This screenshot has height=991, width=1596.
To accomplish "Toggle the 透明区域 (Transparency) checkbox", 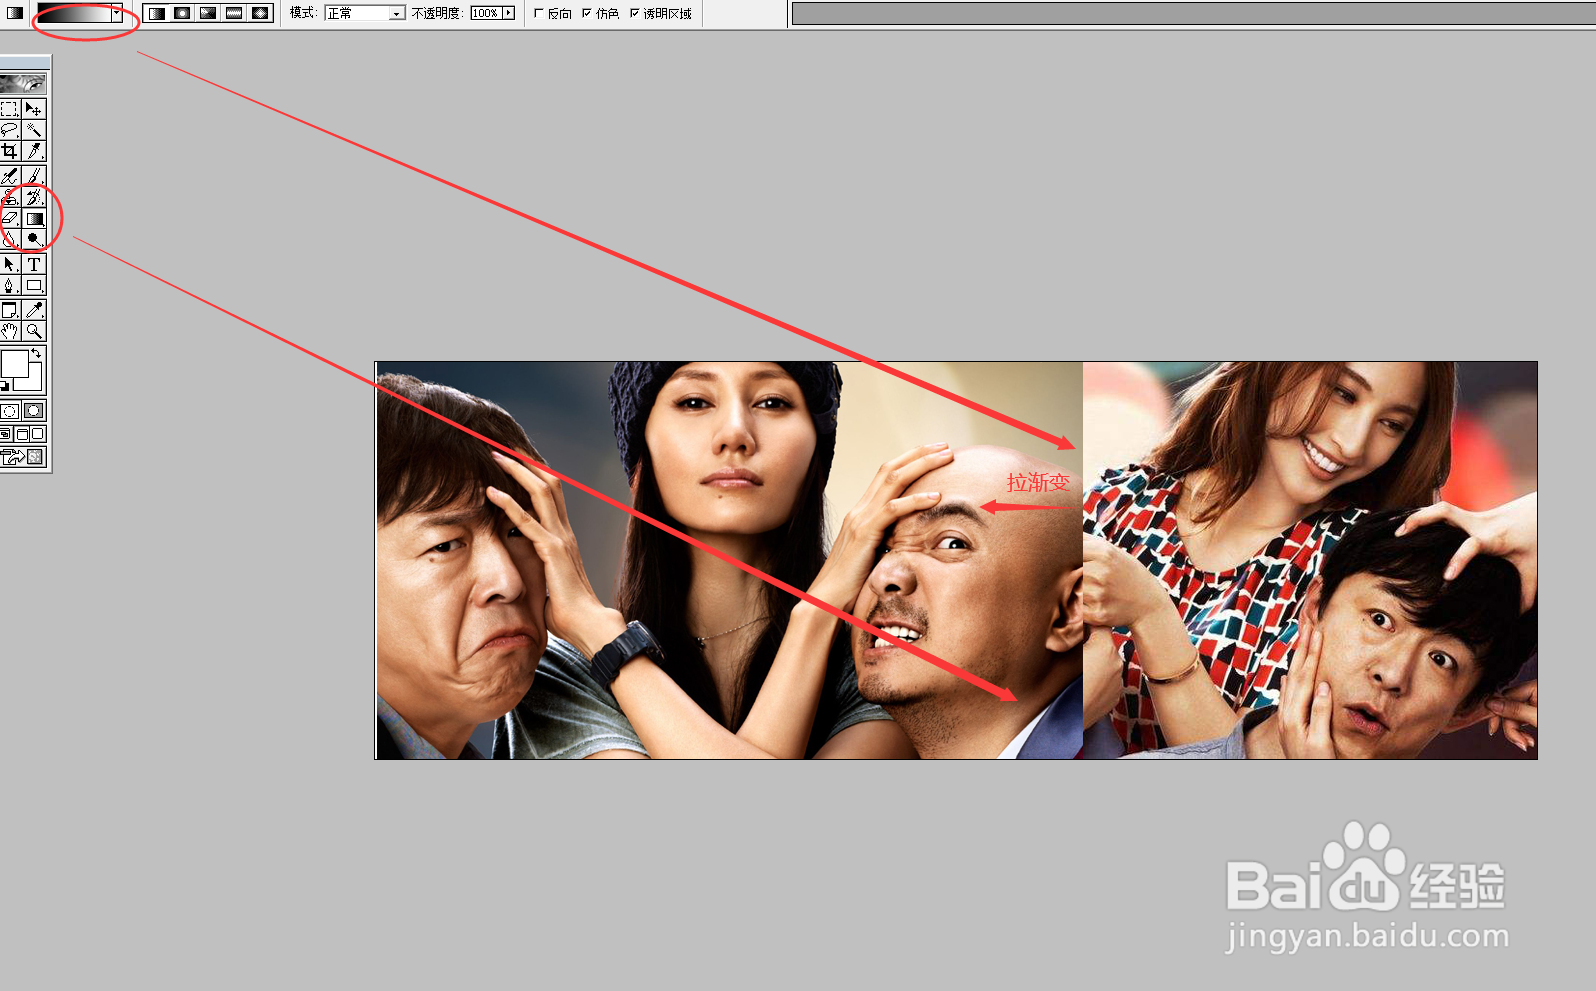I will tap(634, 13).
